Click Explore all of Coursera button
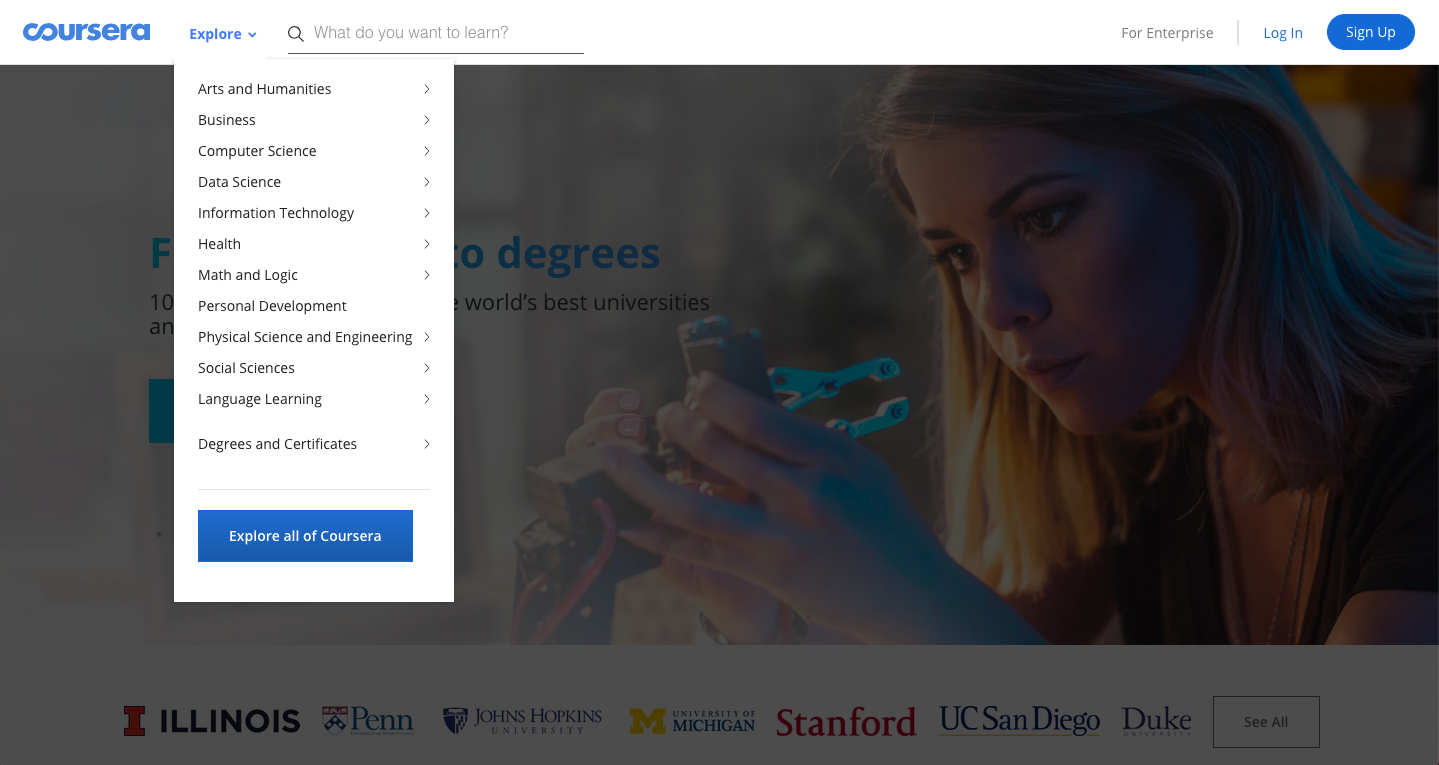Image resolution: width=1439 pixels, height=765 pixels. (x=305, y=536)
